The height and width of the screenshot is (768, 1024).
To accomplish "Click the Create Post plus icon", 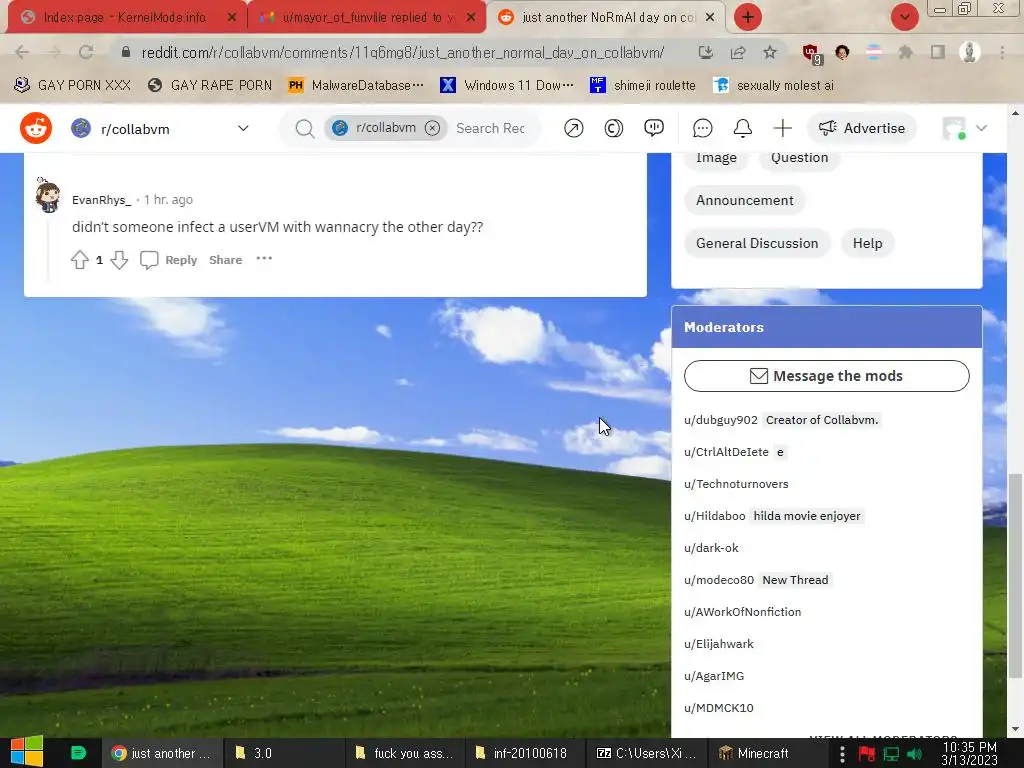I will [782, 128].
